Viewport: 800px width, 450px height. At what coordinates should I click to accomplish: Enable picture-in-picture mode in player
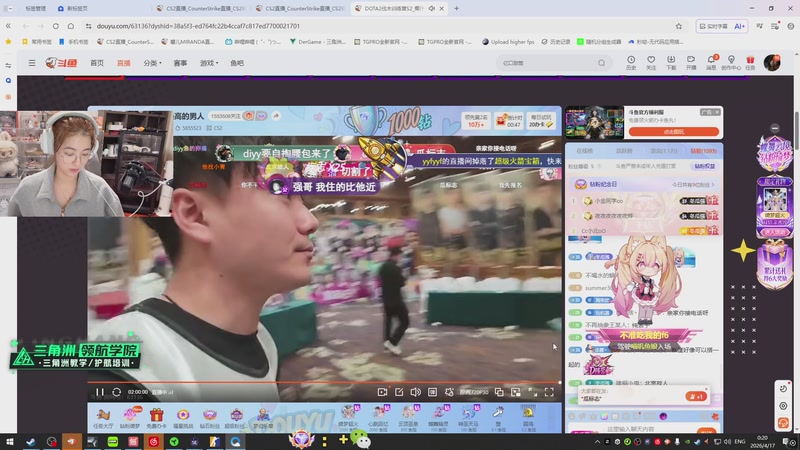click(516, 392)
